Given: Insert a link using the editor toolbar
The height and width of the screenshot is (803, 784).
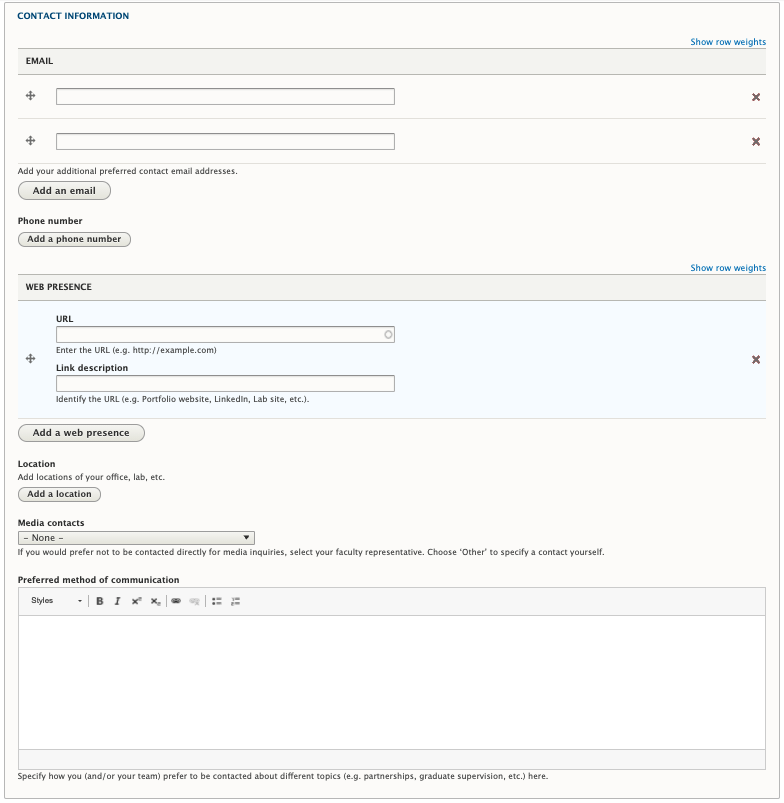Looking at the screenshot, I should [x=177, y=601].
